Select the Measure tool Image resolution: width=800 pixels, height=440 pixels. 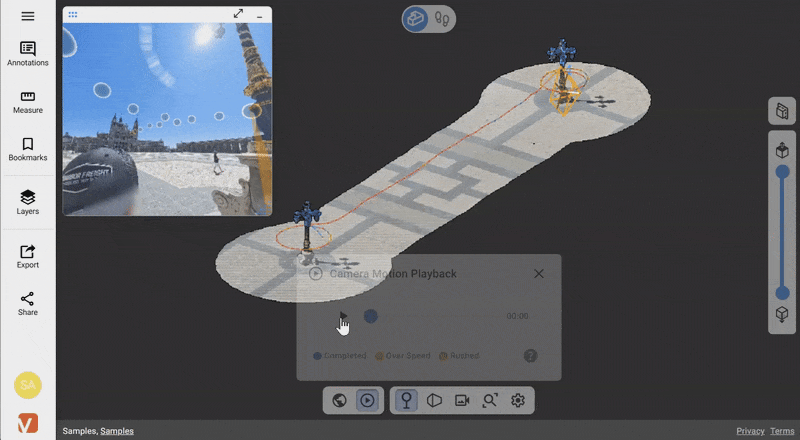[x=27, y=102]
